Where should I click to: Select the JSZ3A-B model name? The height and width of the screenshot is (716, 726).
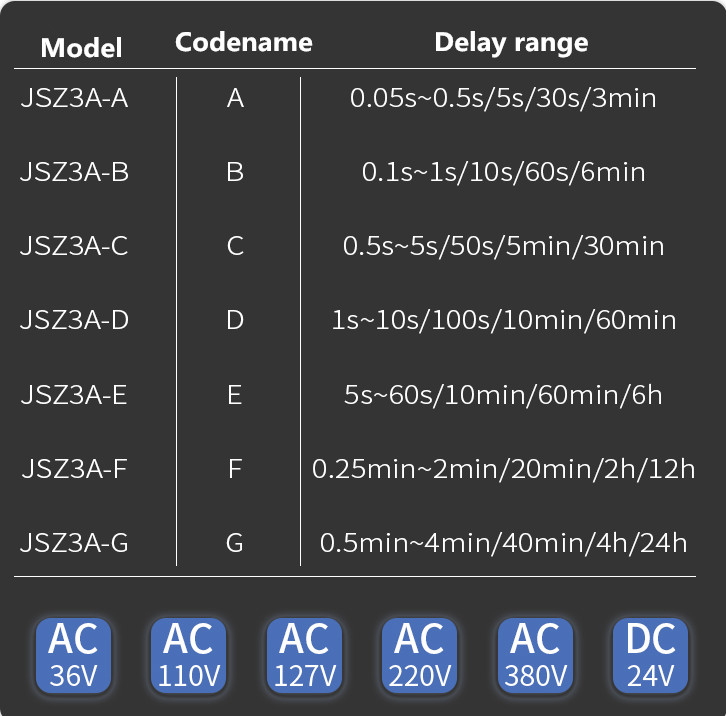74,173
